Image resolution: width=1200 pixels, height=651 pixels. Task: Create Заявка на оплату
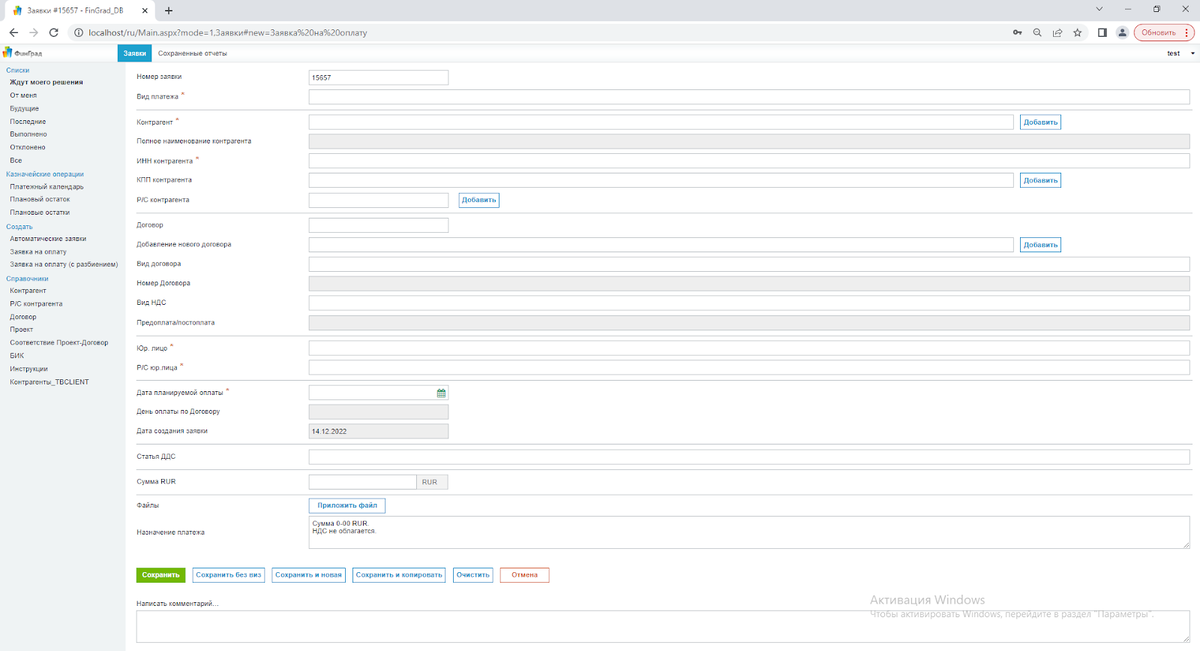pos(38,252)
